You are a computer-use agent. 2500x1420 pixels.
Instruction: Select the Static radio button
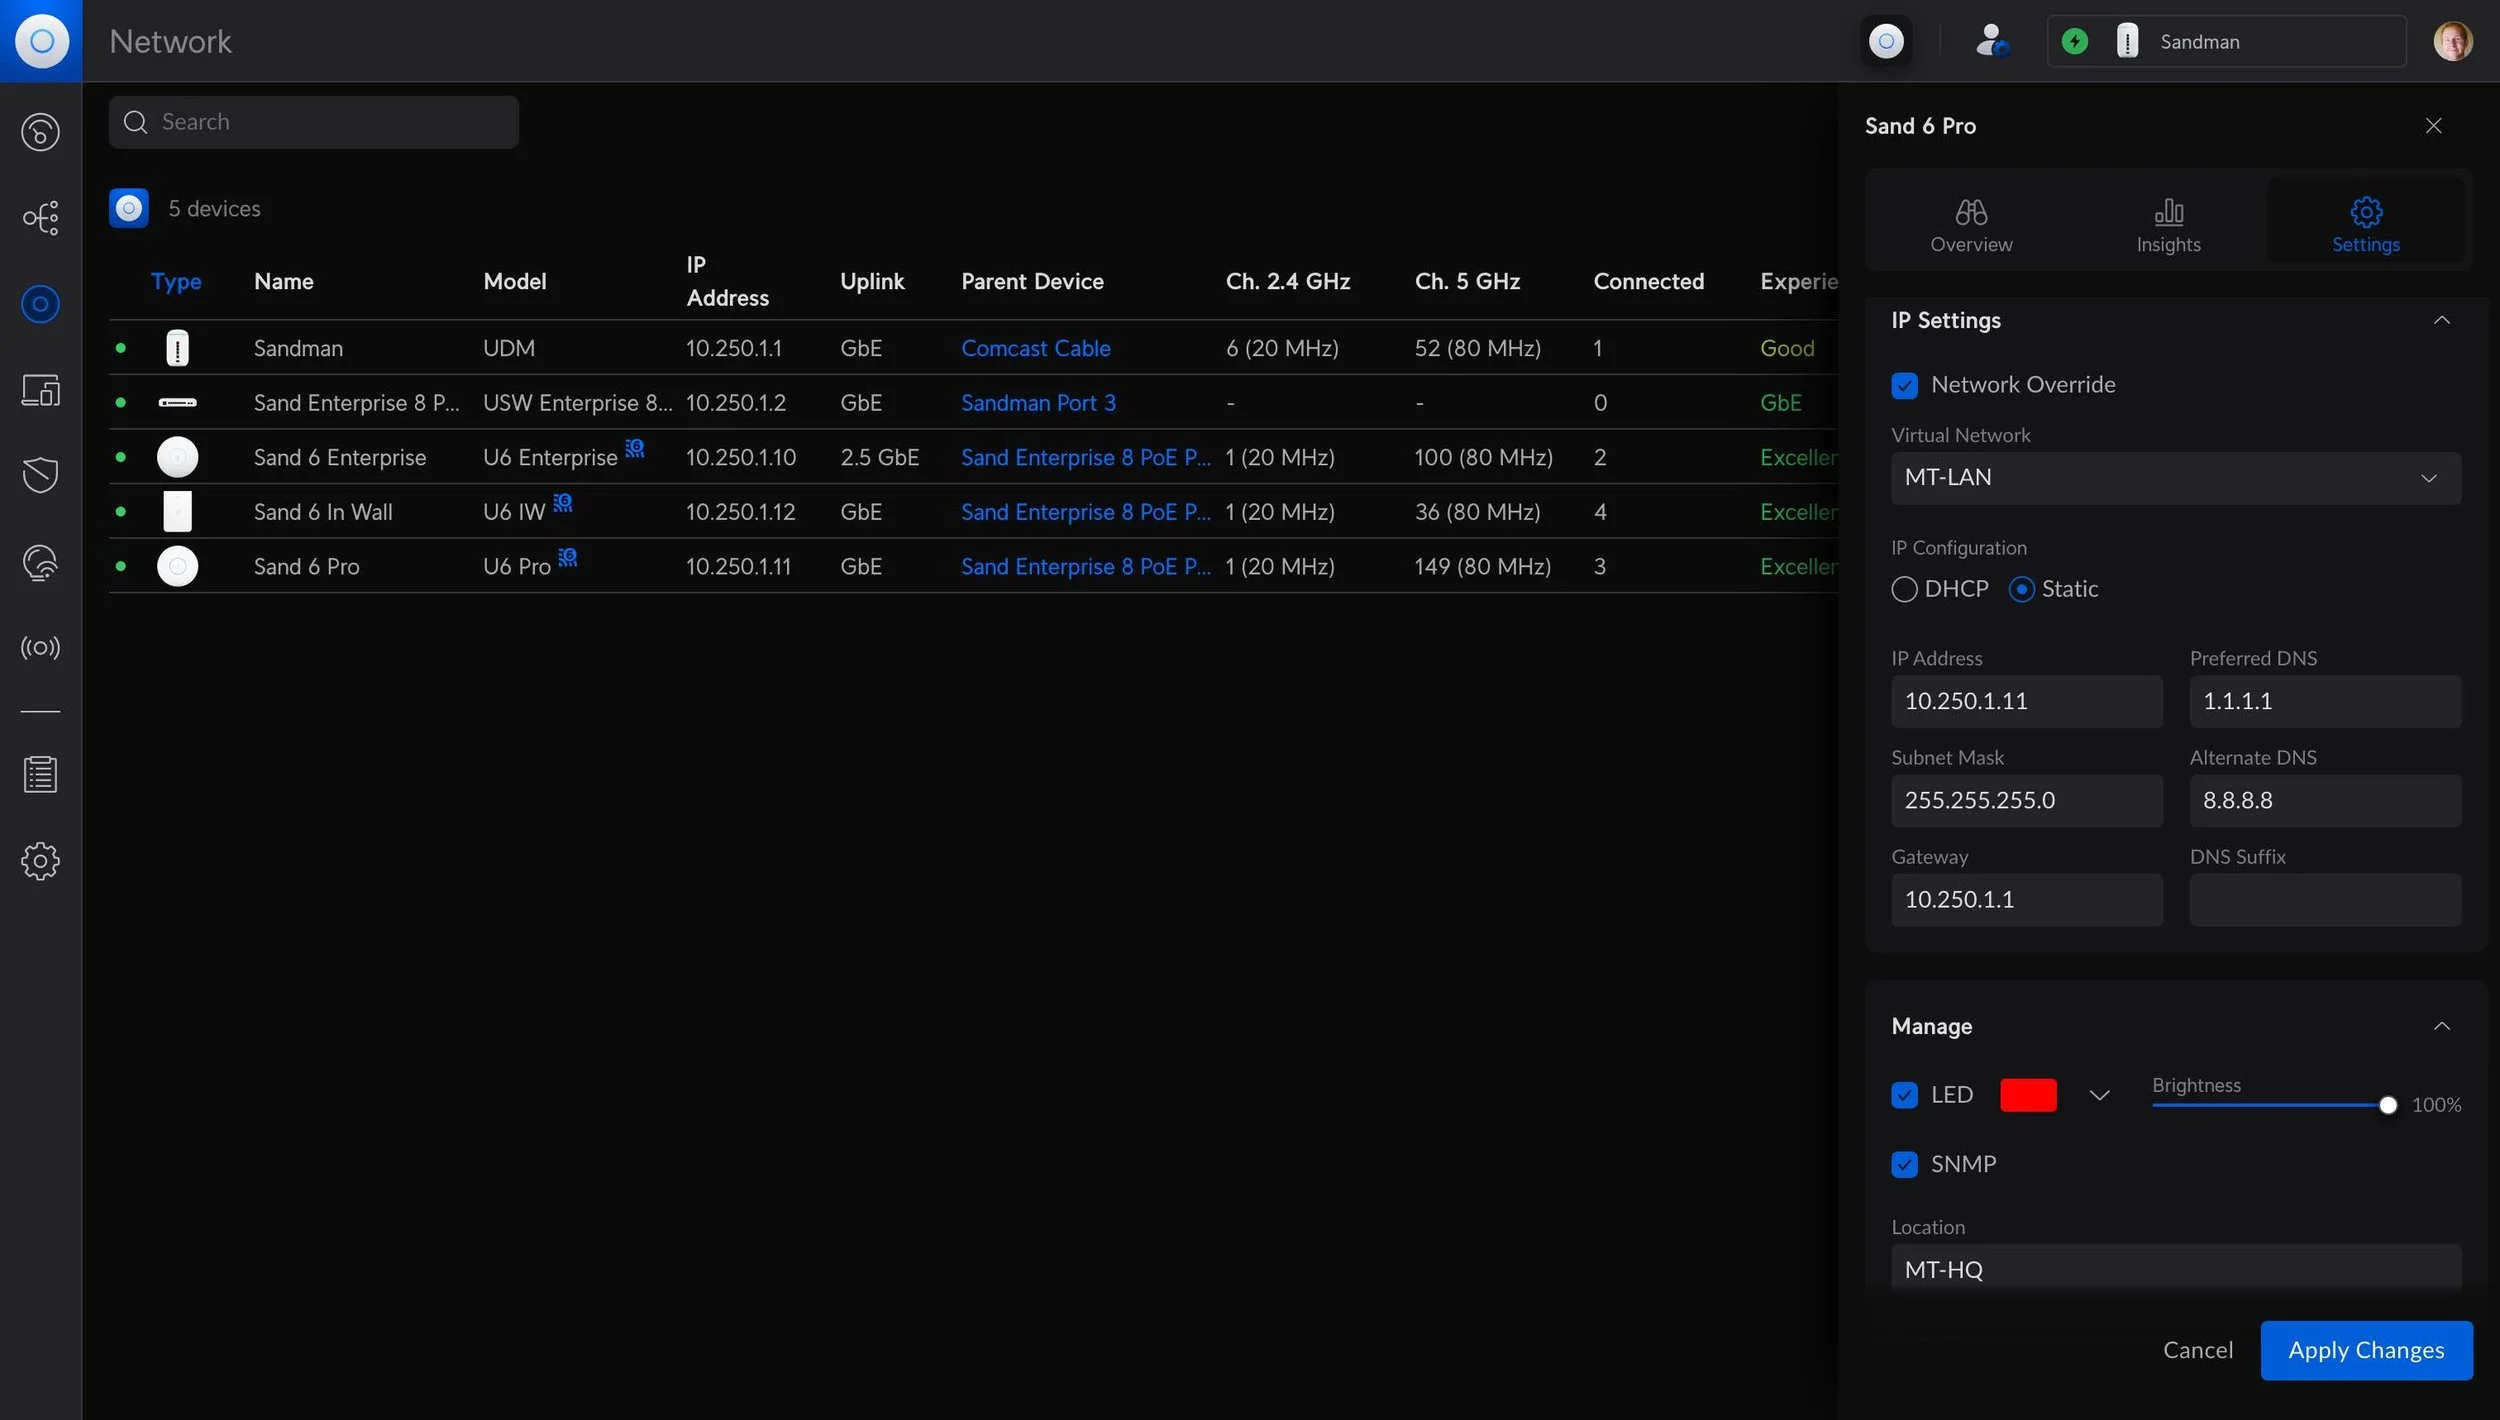2021,589
